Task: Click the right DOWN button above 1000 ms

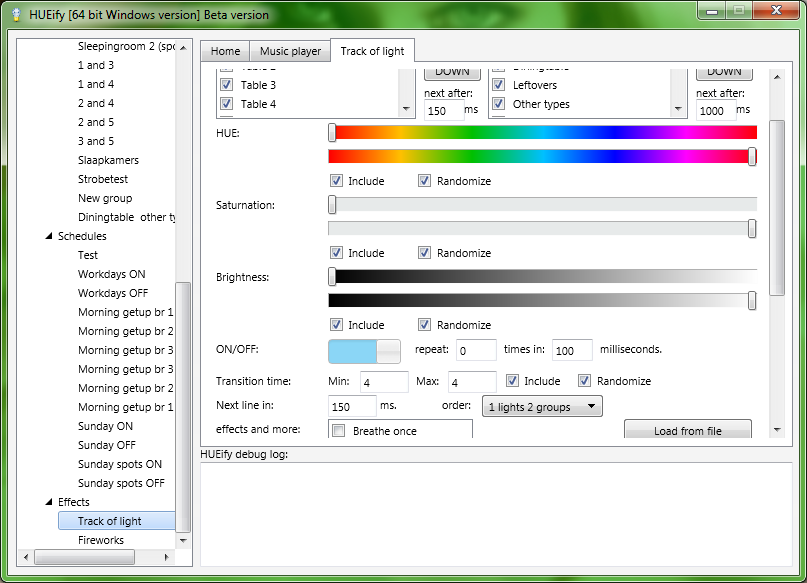Action: coord(724,73)
